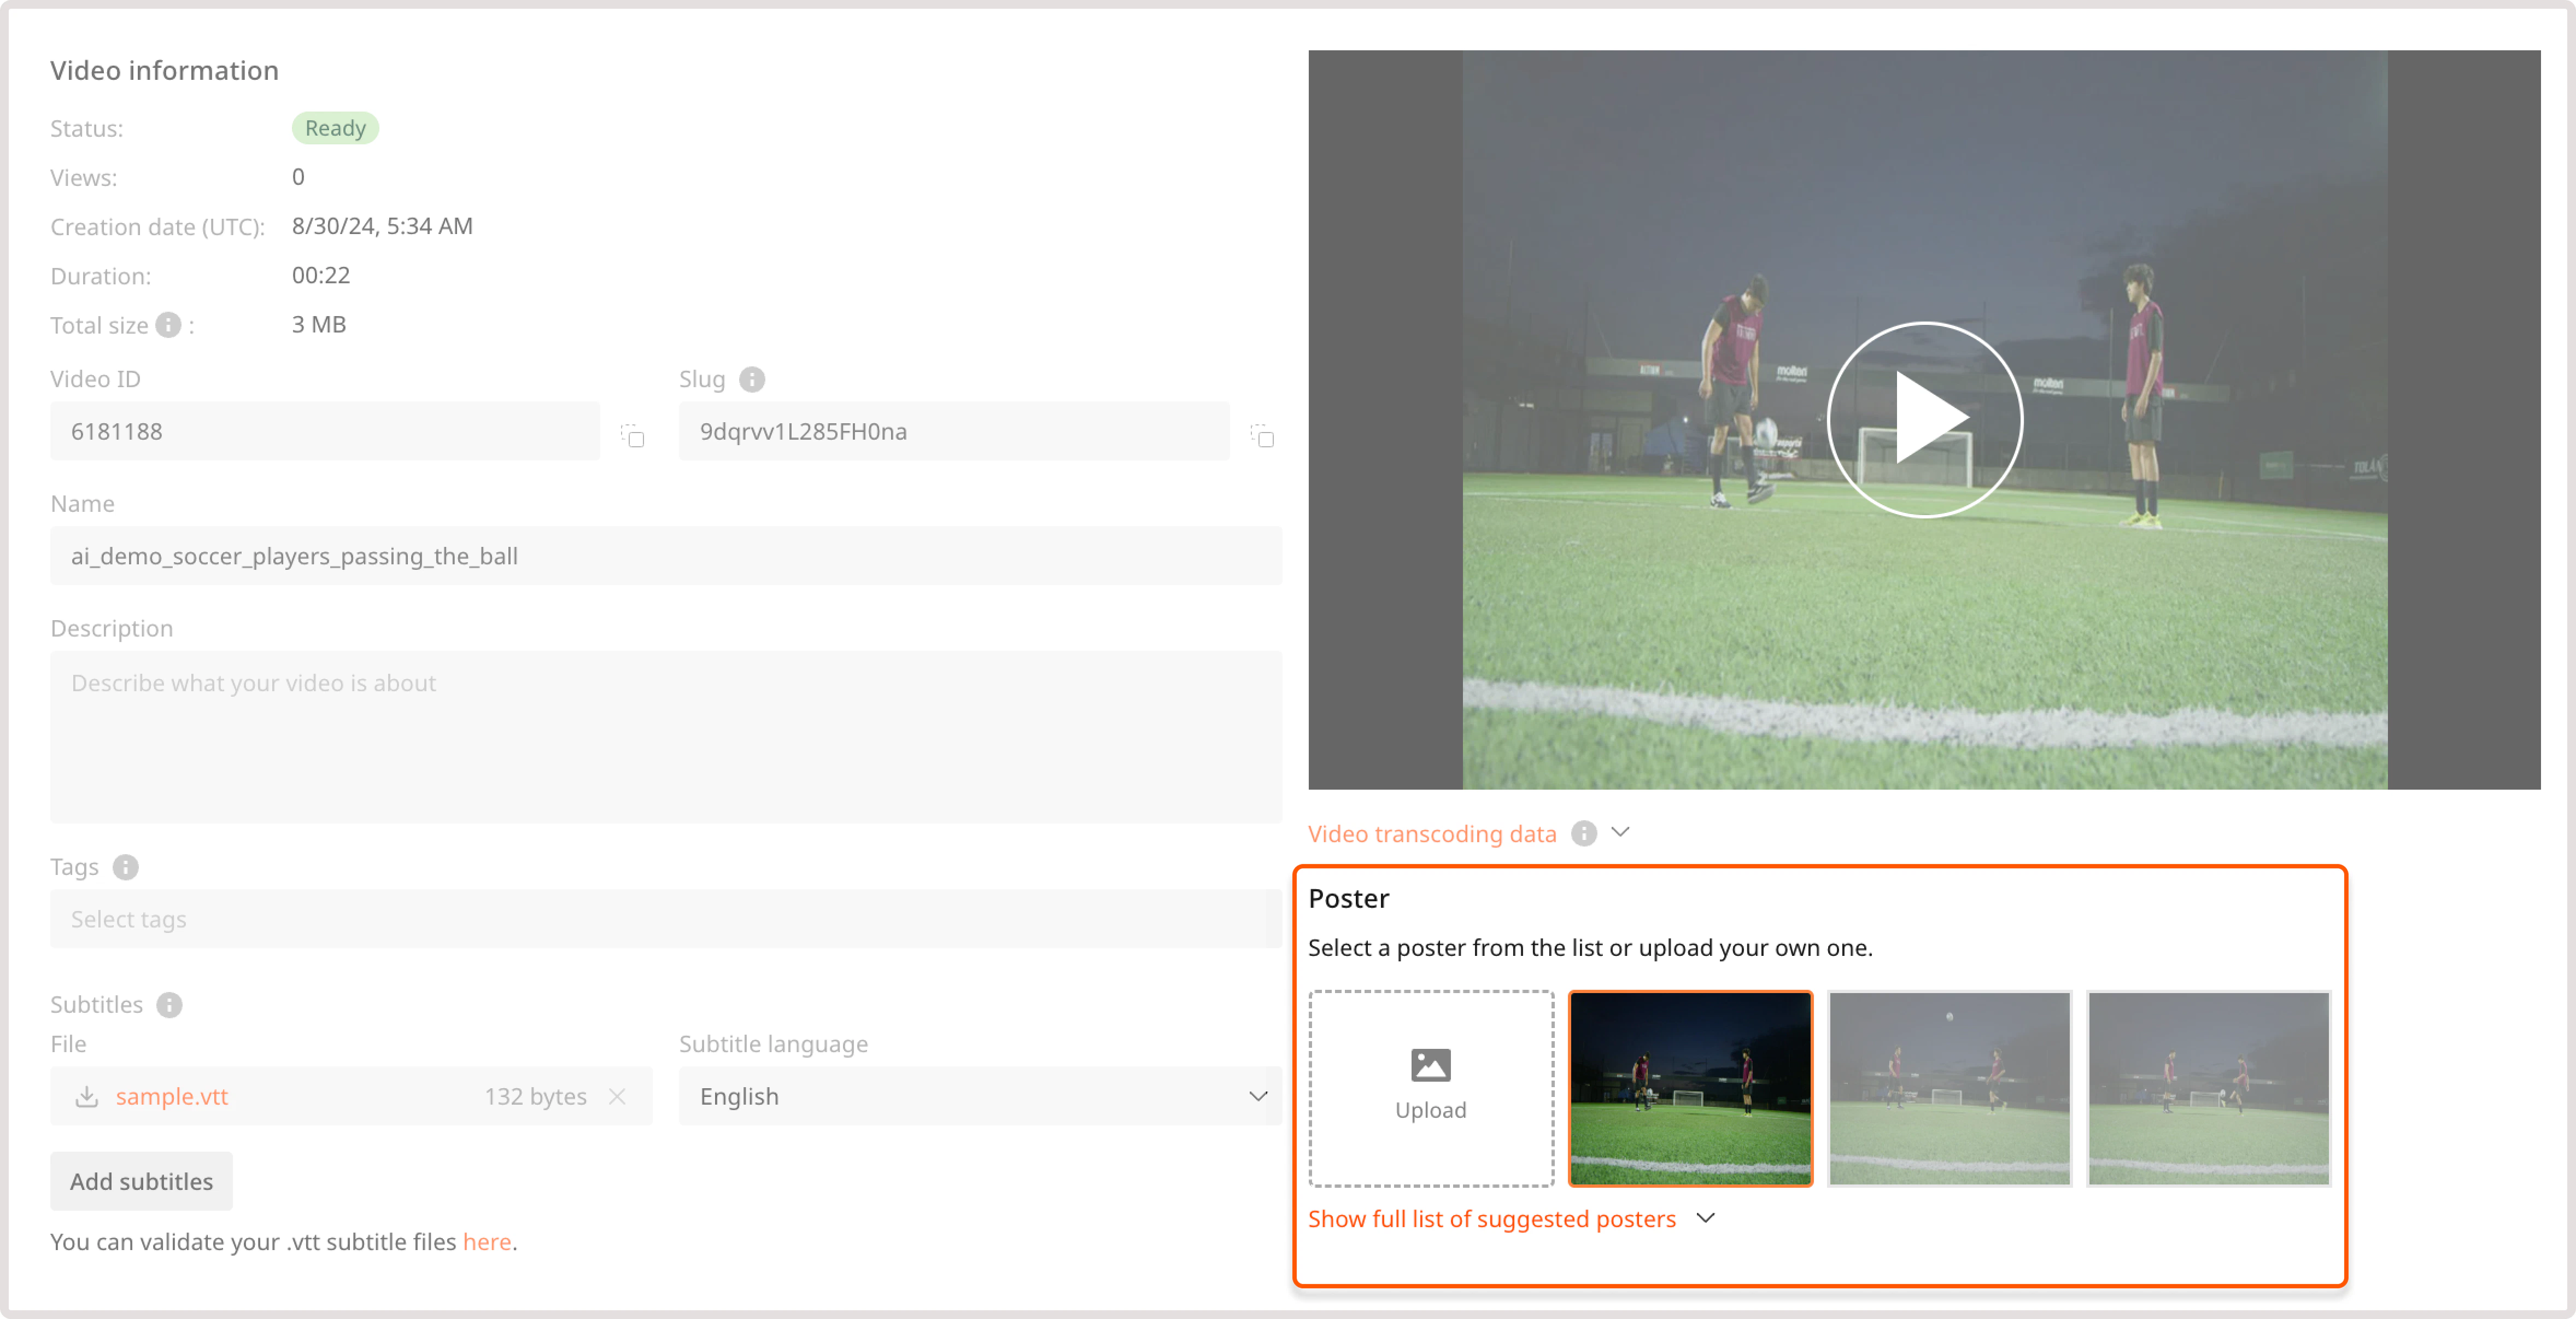Expand Video transcoding data section
2576x1319 pixels.
click(x=1621, y=832)
